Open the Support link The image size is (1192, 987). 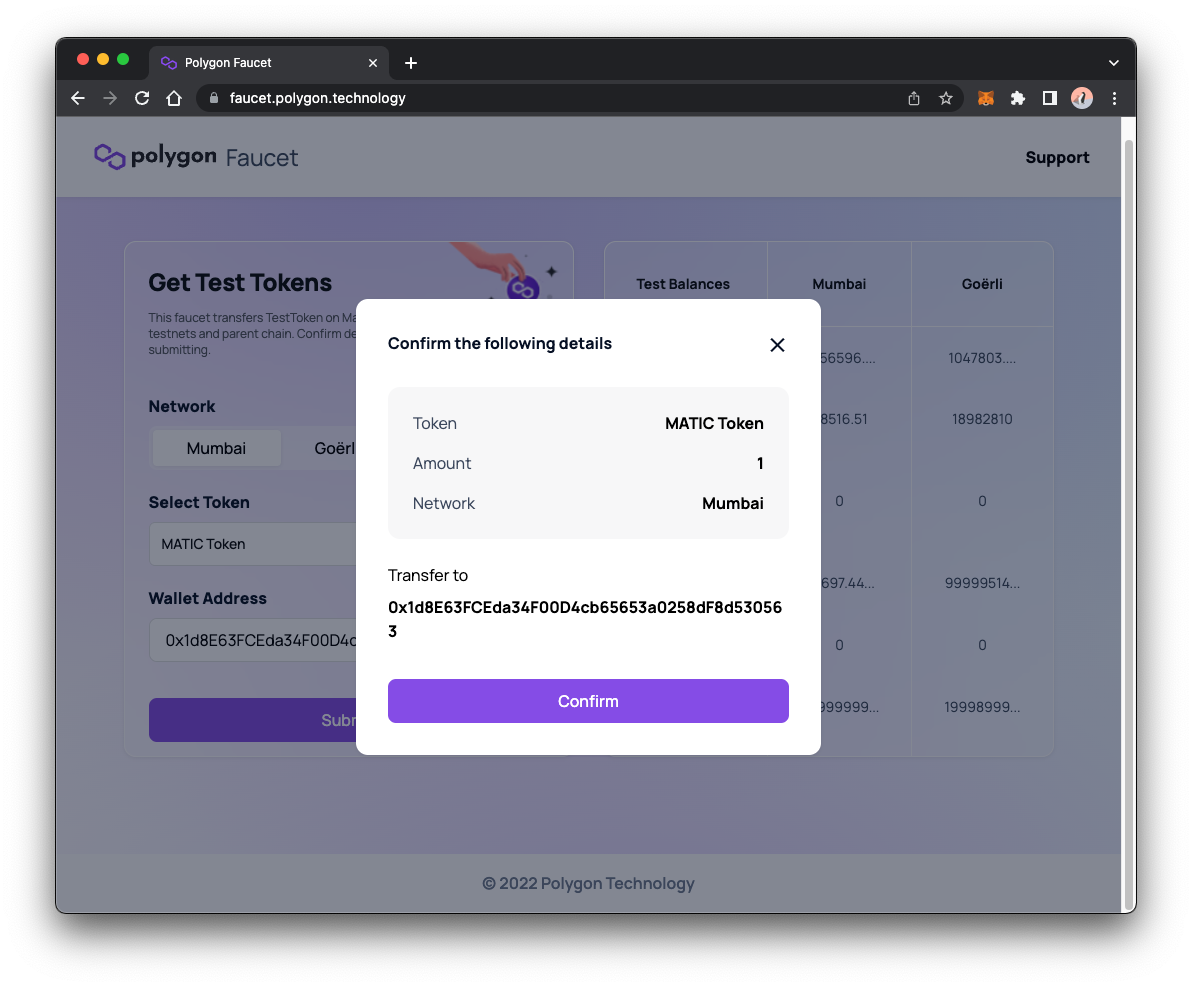point(1057,157)
